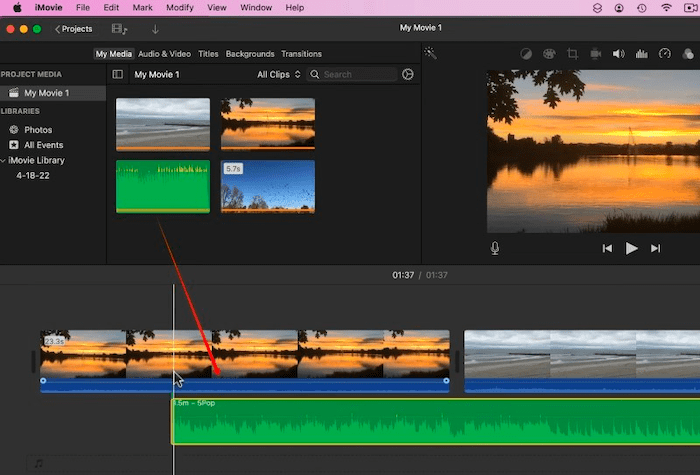Select the green audio clip thumbnail
This screenshot has width=700, height=475.
[163, 187]
